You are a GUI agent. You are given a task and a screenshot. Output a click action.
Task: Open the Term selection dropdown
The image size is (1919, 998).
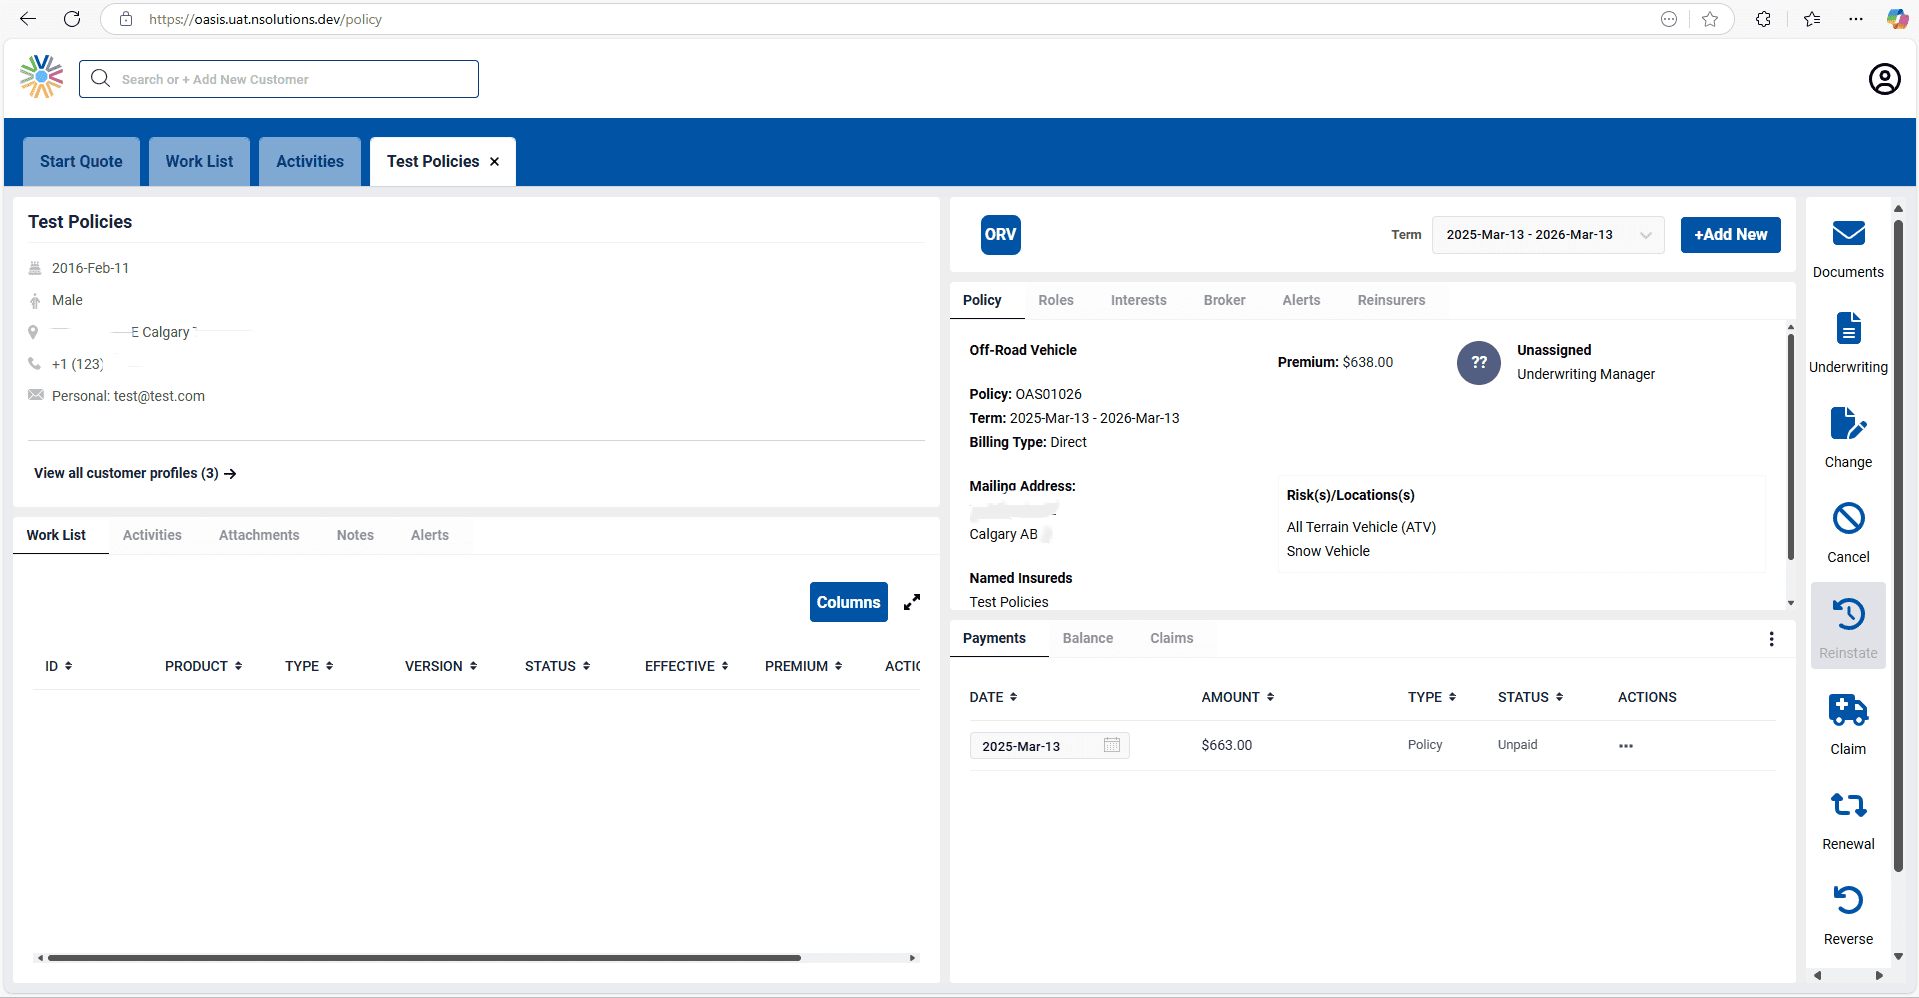[x=1646, y=235]
